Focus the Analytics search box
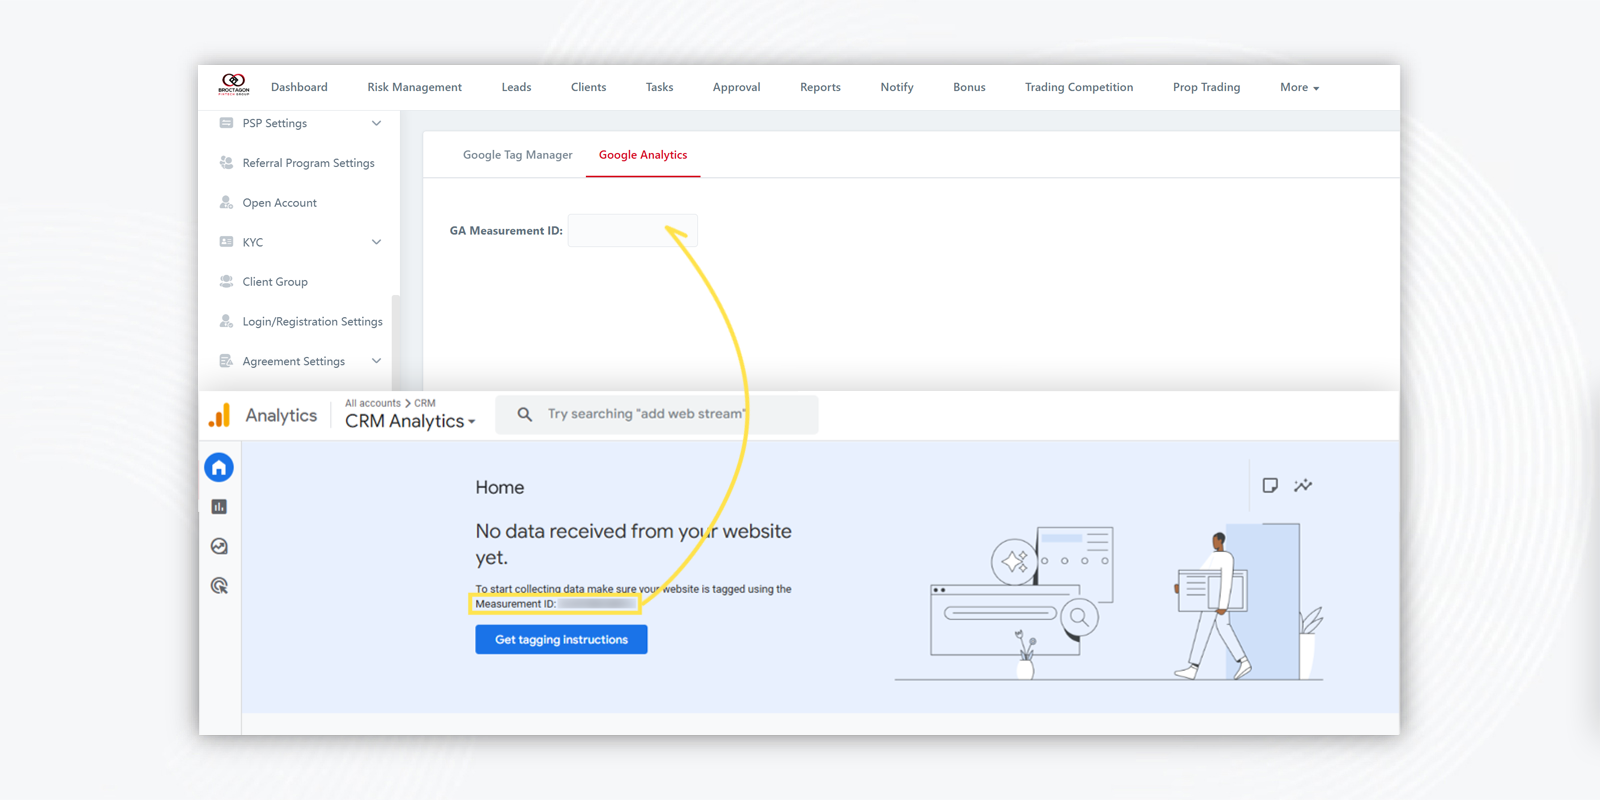This screenshot has width=1600, height=800. pos(657,414)
